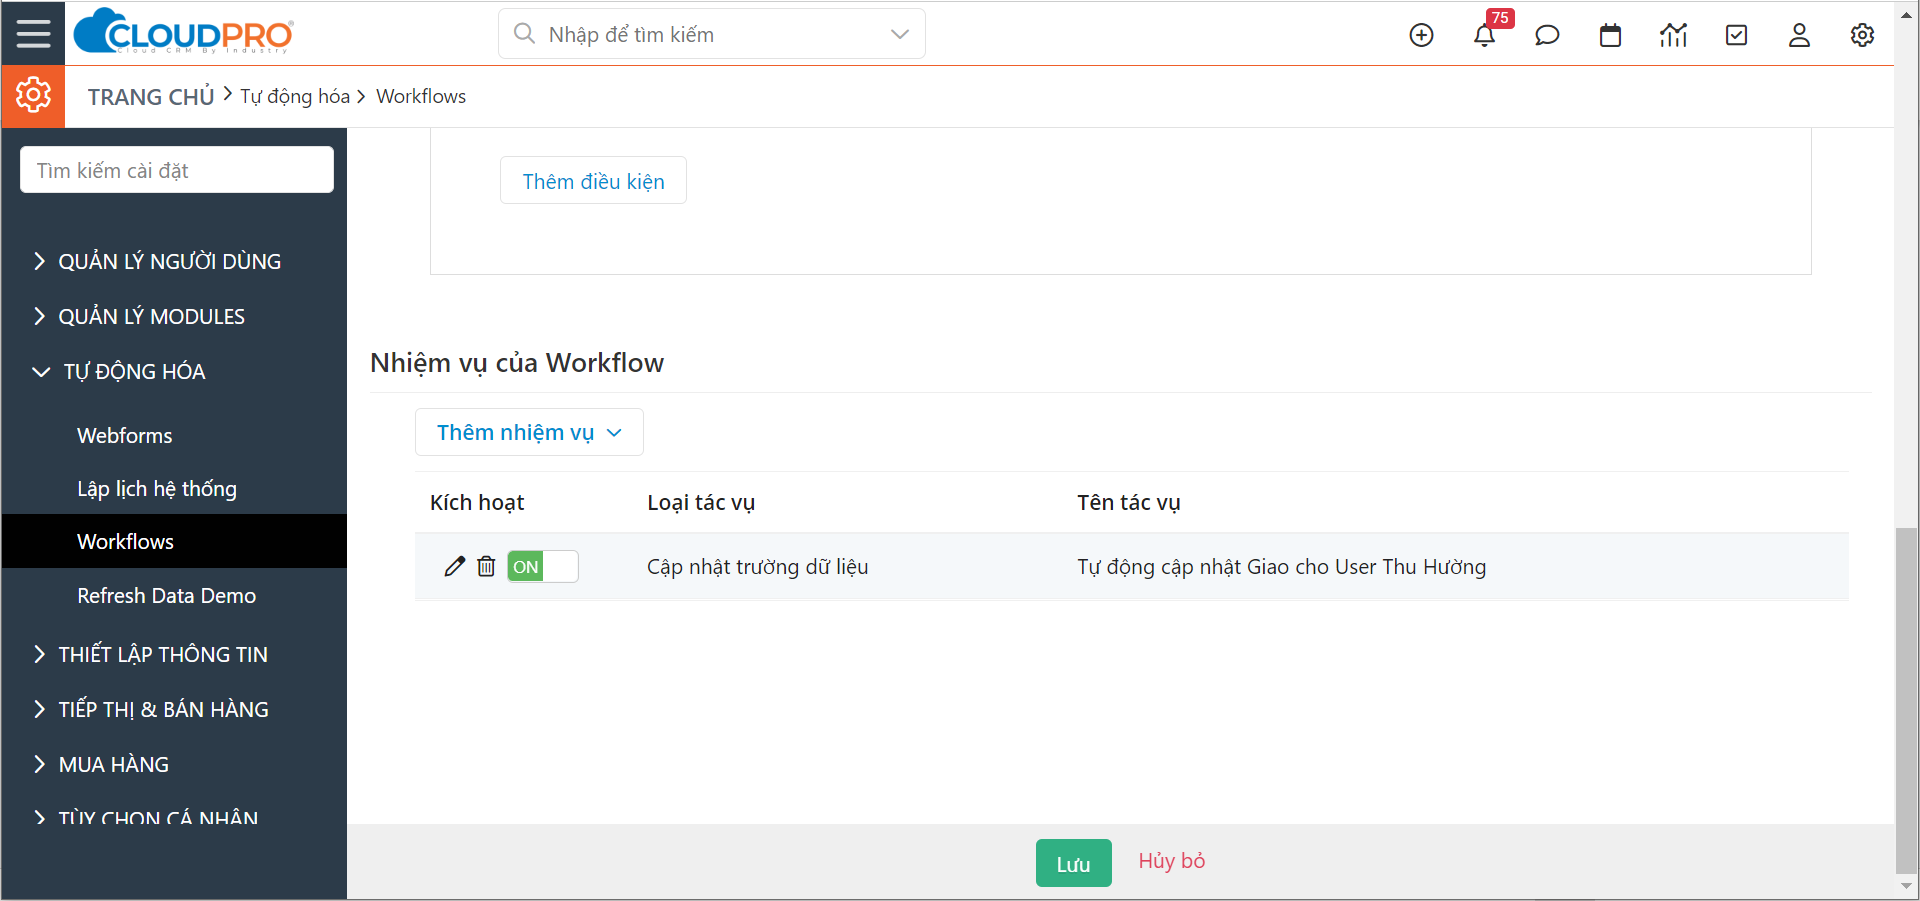Open the tasks checkmark icon

[x=1737, y=35]
